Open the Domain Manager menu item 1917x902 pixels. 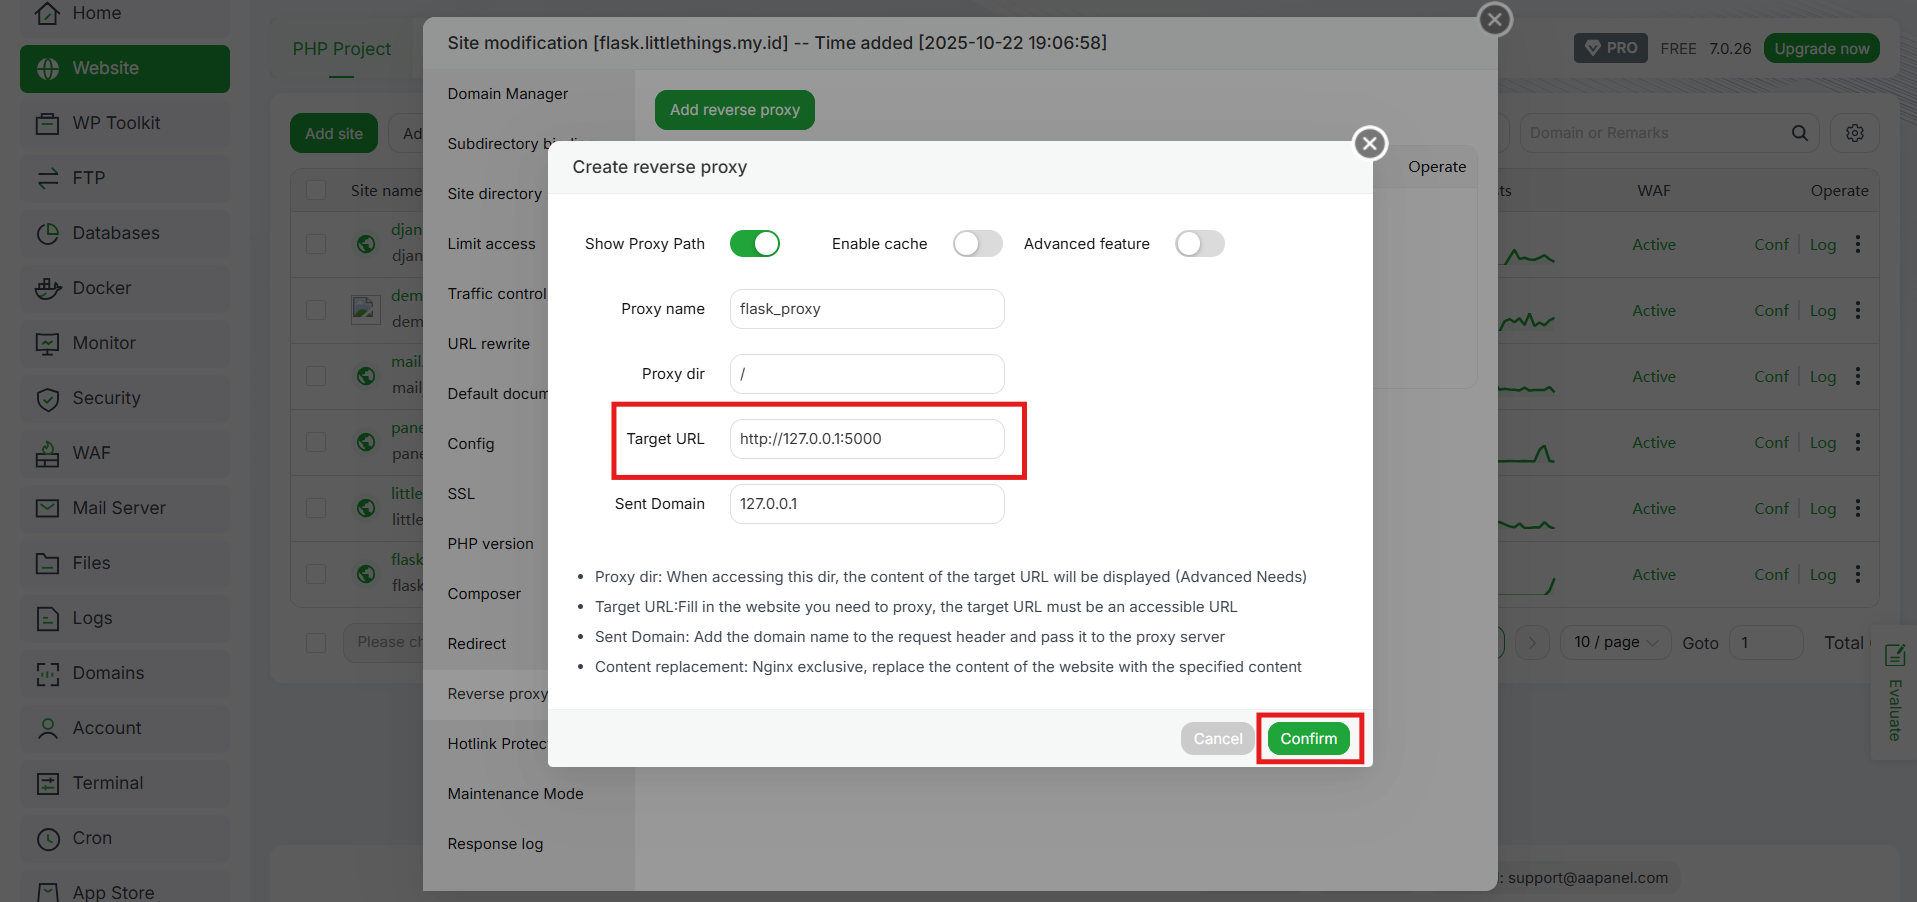(x=508, y=94)
